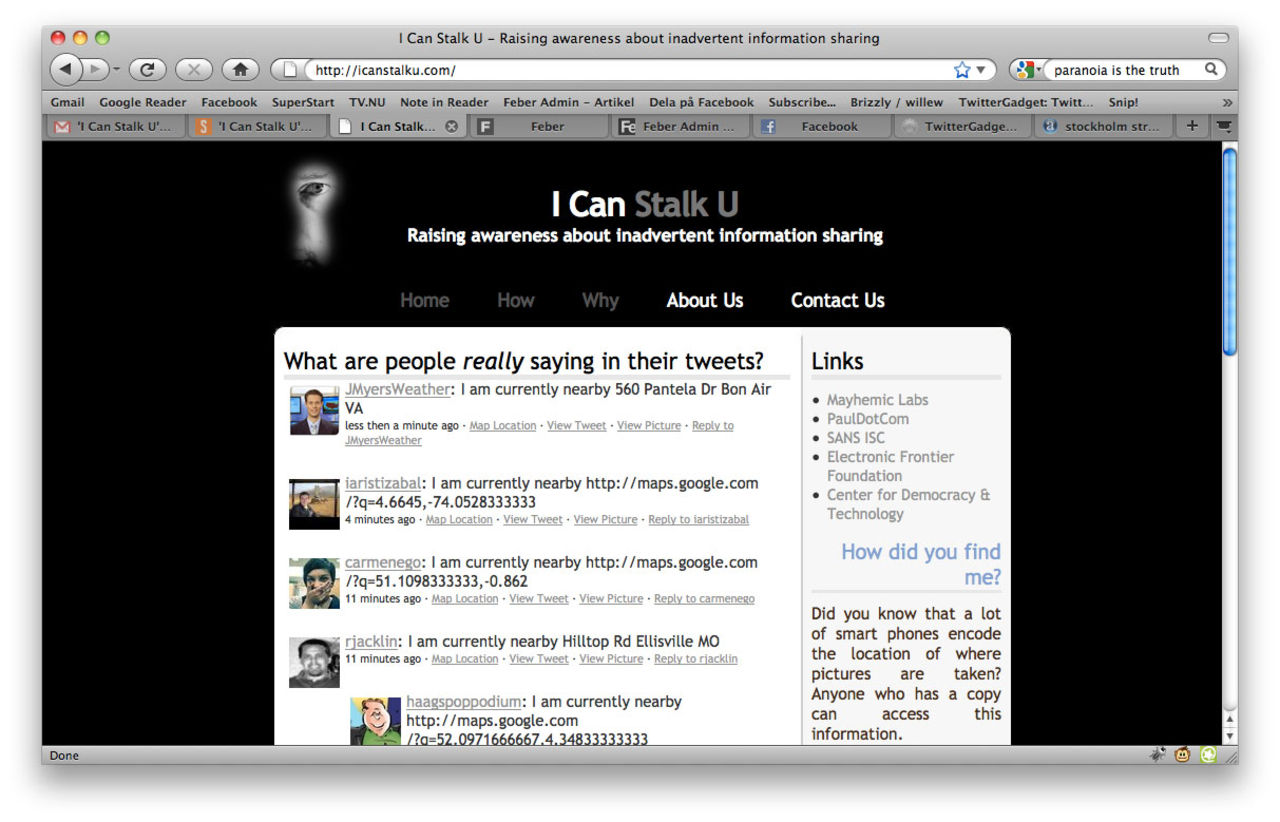Open the list-all-tabs dropdown at tab bar end
The width and height of the screenshot is (1280, 822).
[x=1224, y=126]
